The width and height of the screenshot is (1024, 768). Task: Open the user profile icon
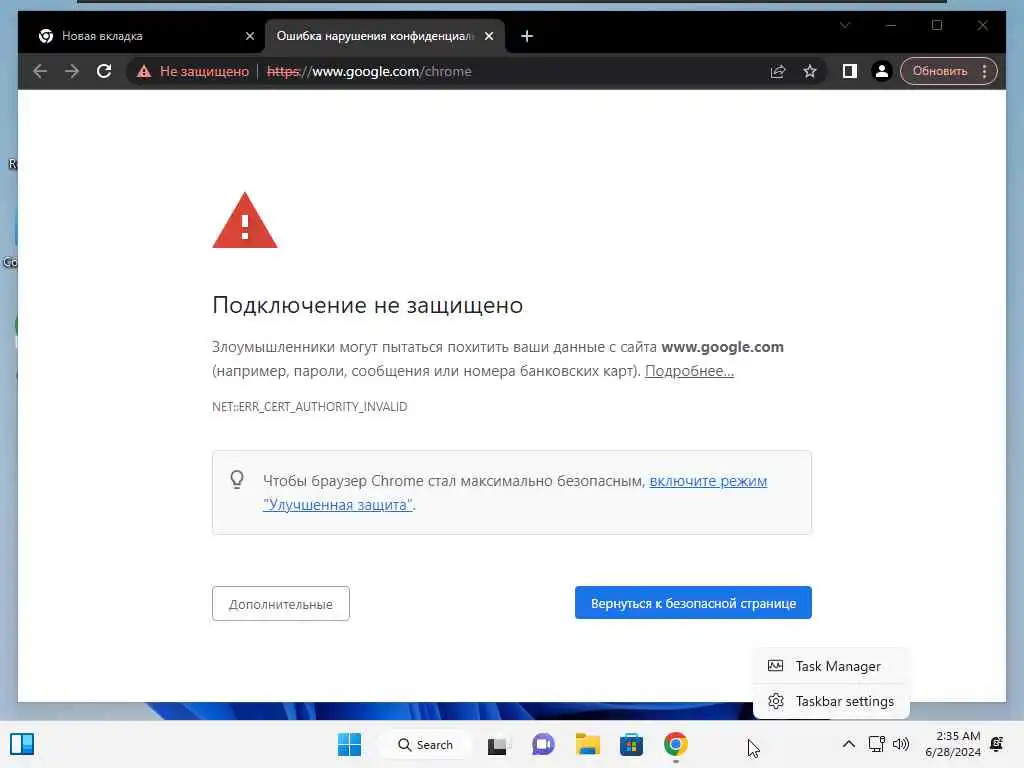881,71
